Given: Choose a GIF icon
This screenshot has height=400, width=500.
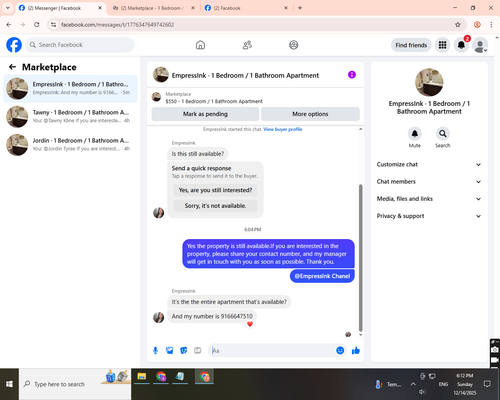Looking at the screenshot, I should click(198, 350).
